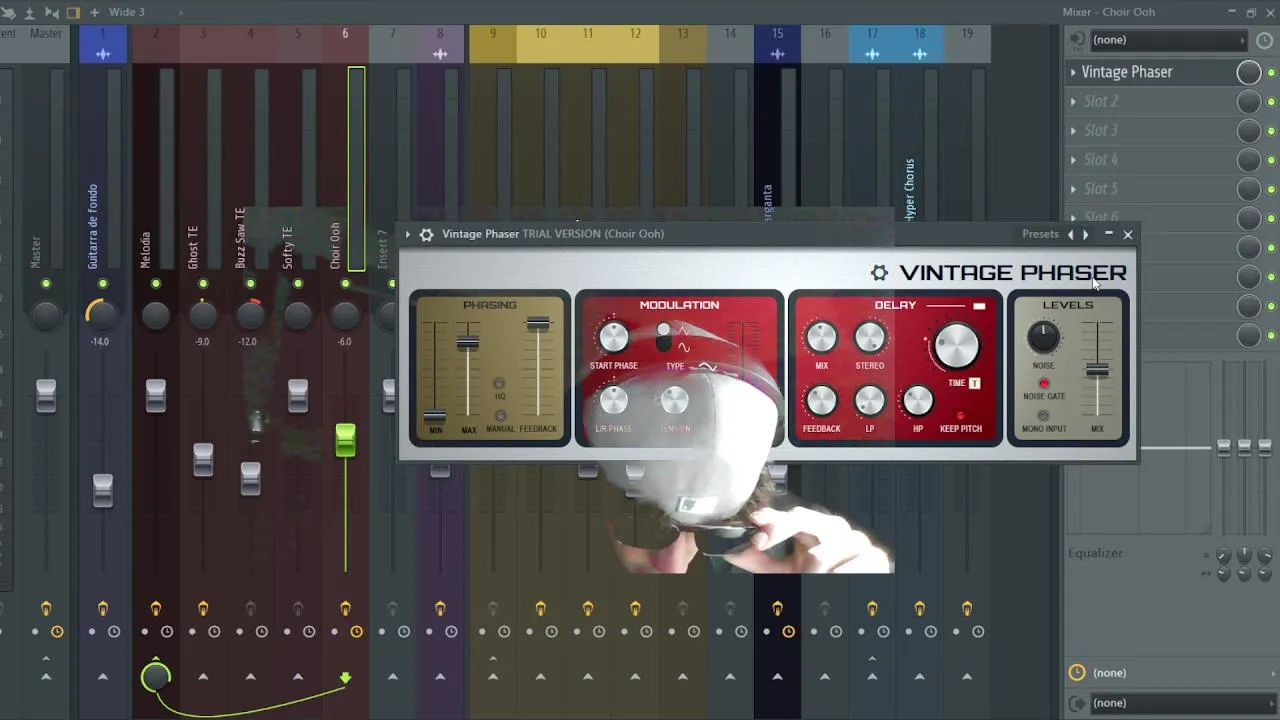Screen dimensions: 1280x720
Task: Mute the Master track via its green LED
Action: tap(45, 284)
